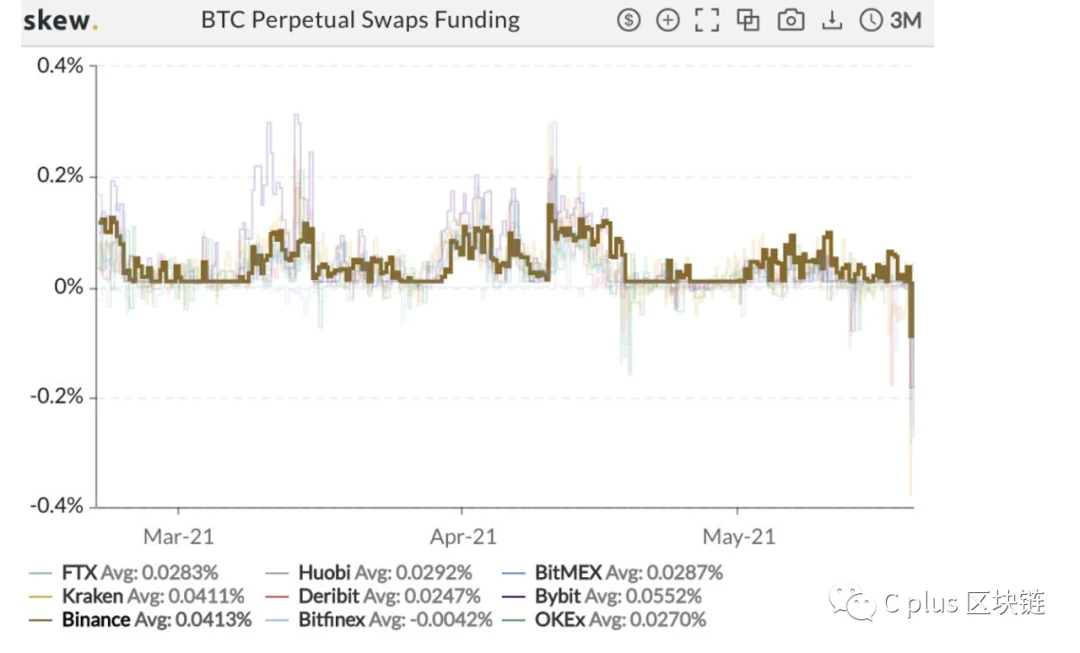Click the BitMEX legend entry
The width and height of the screenshot is (1080, 653).
pos(612,572)
